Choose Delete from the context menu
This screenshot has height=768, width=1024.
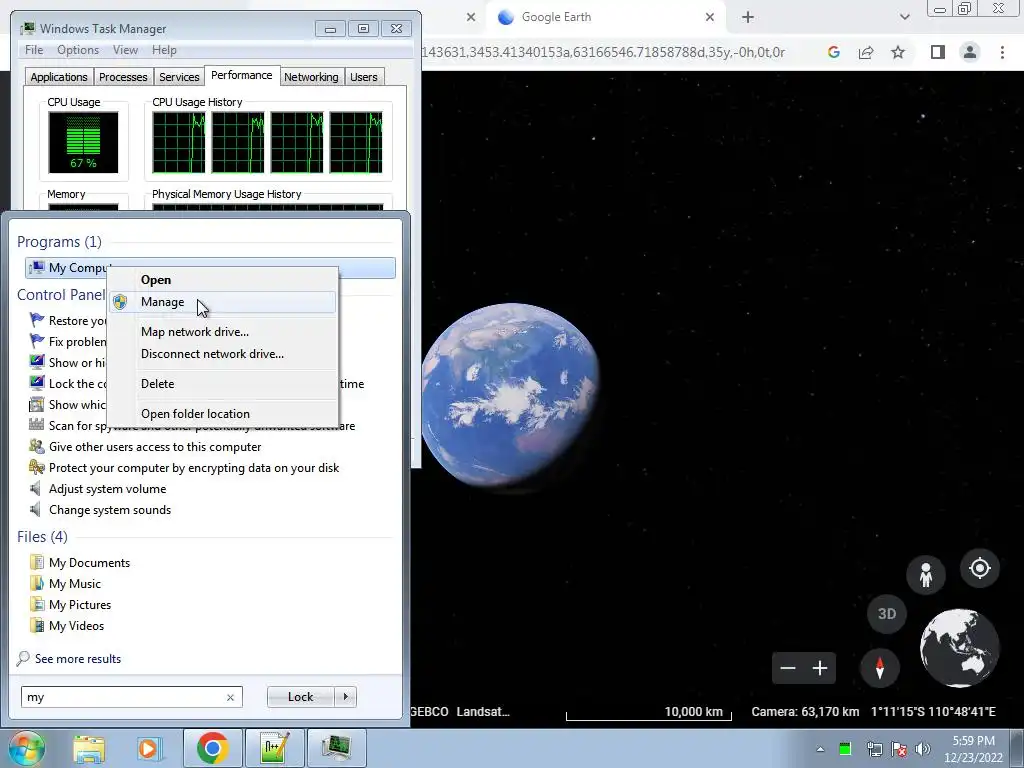point(223,384)
